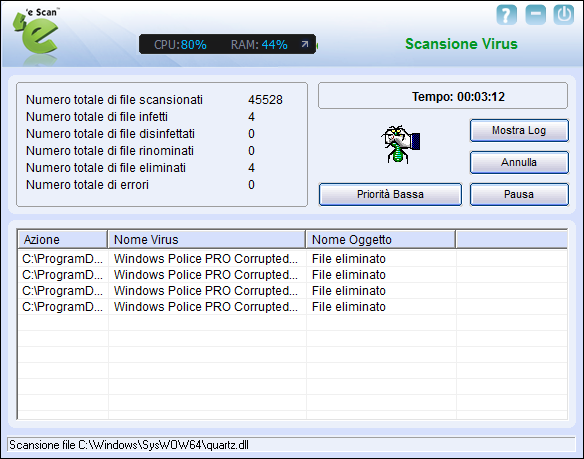584x459 pixels.
Task: Sort results by Azione column header
Action: point(63,240)
